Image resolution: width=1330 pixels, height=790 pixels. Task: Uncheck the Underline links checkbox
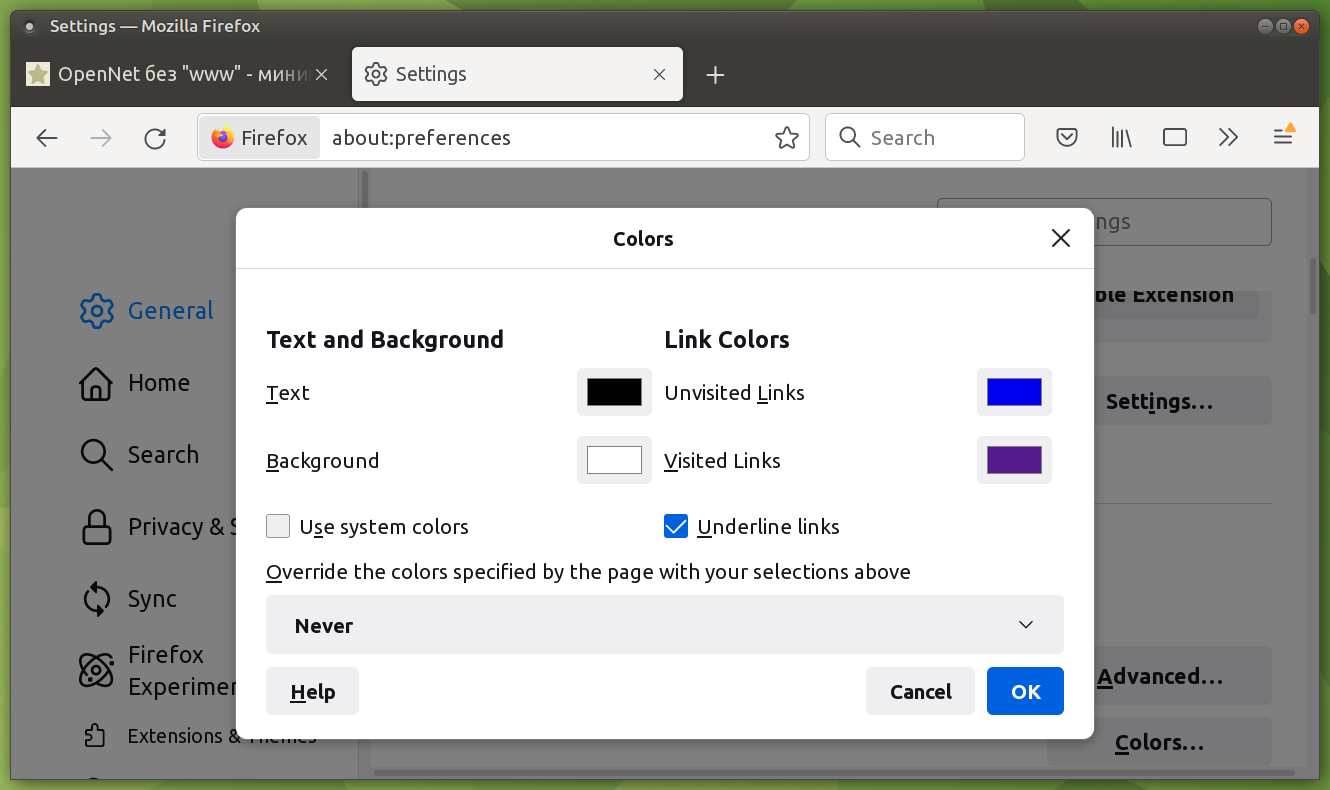(676, 526)
